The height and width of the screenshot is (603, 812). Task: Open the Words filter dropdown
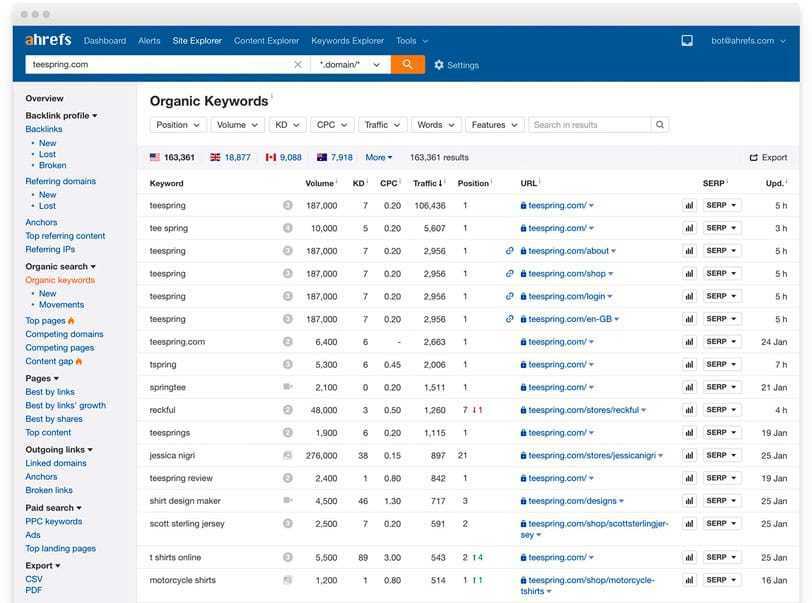(x=436, y=125)
